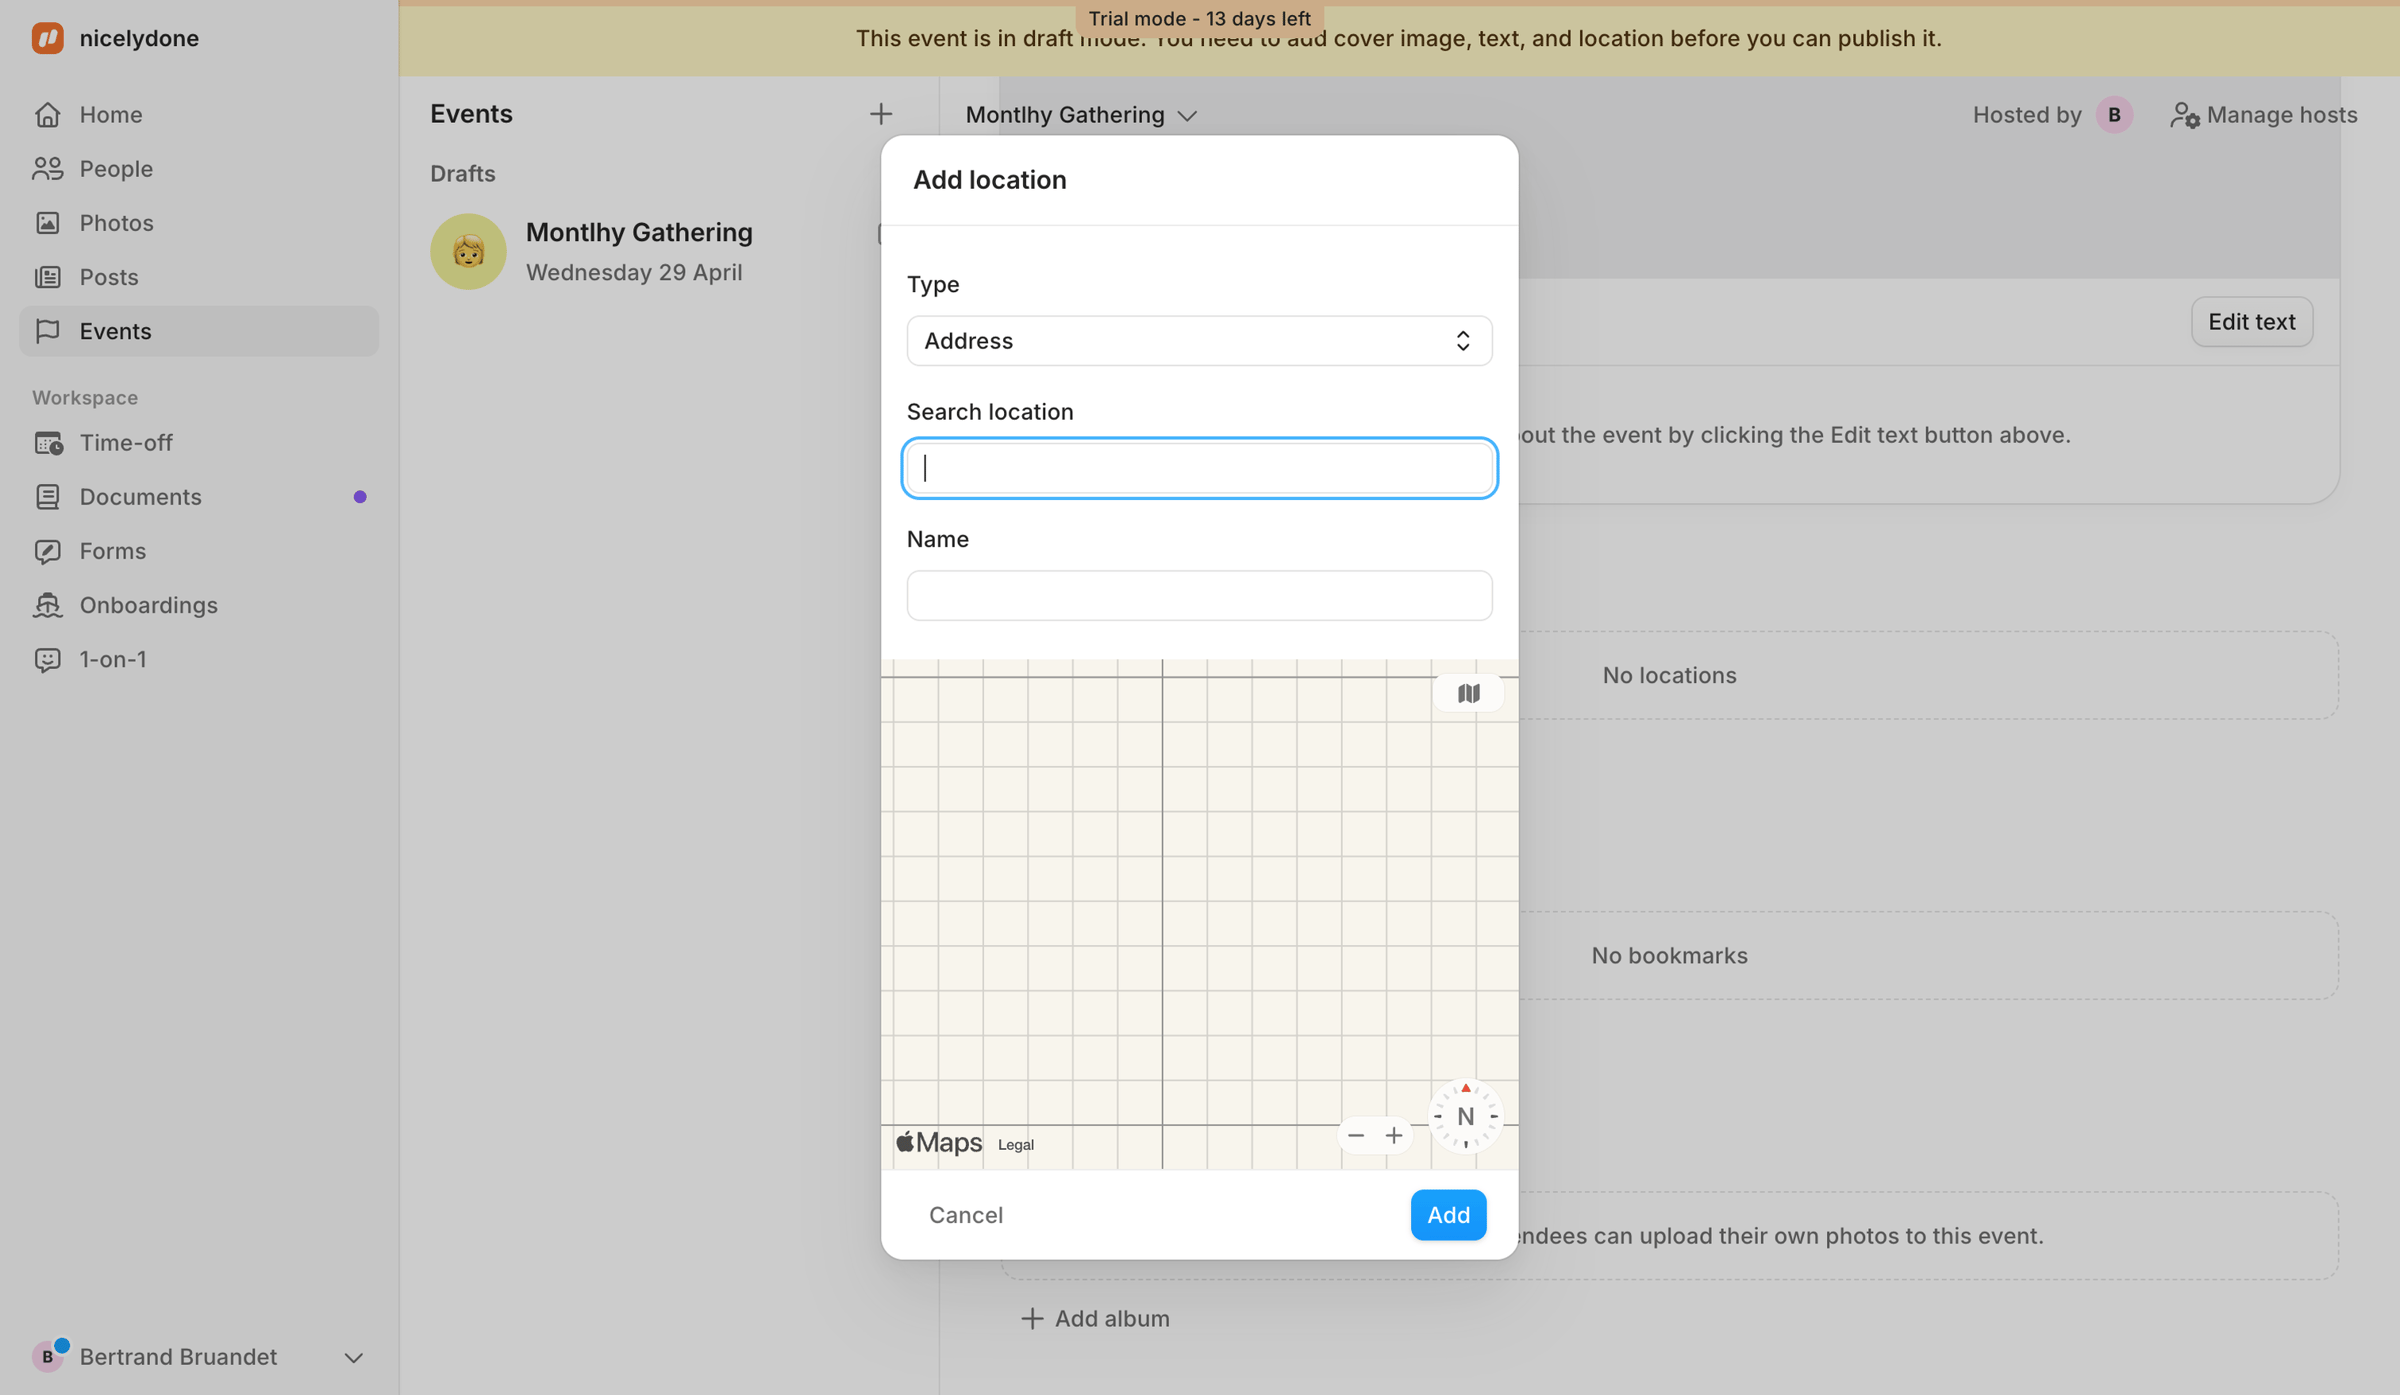Click the Edit text button
2400x1395 pixels.
coord(2251,322)
